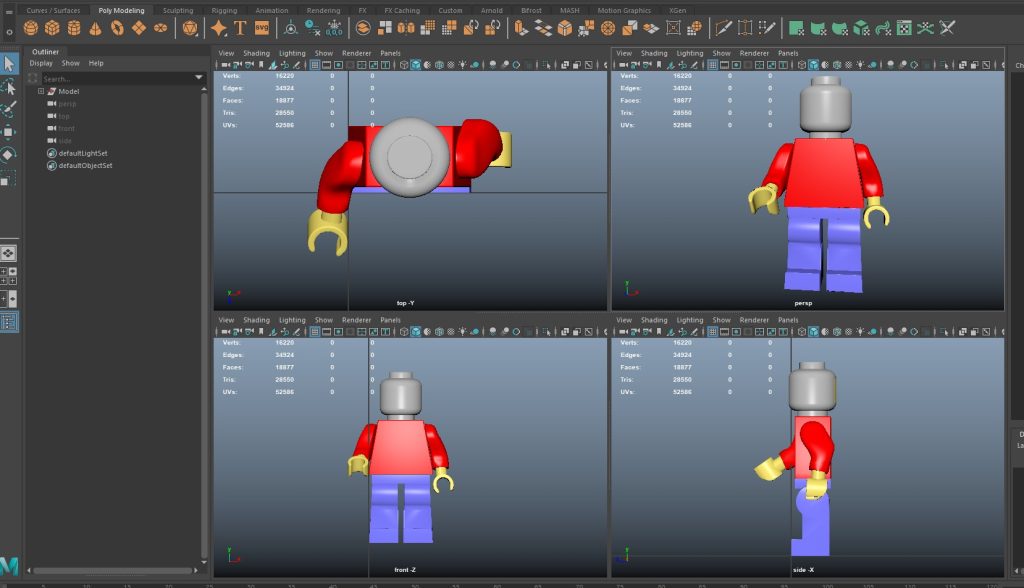Click the polygon Type text tool
This screenshot has height=588, width=1024.
pyautogui.click(x=240, y=28)
